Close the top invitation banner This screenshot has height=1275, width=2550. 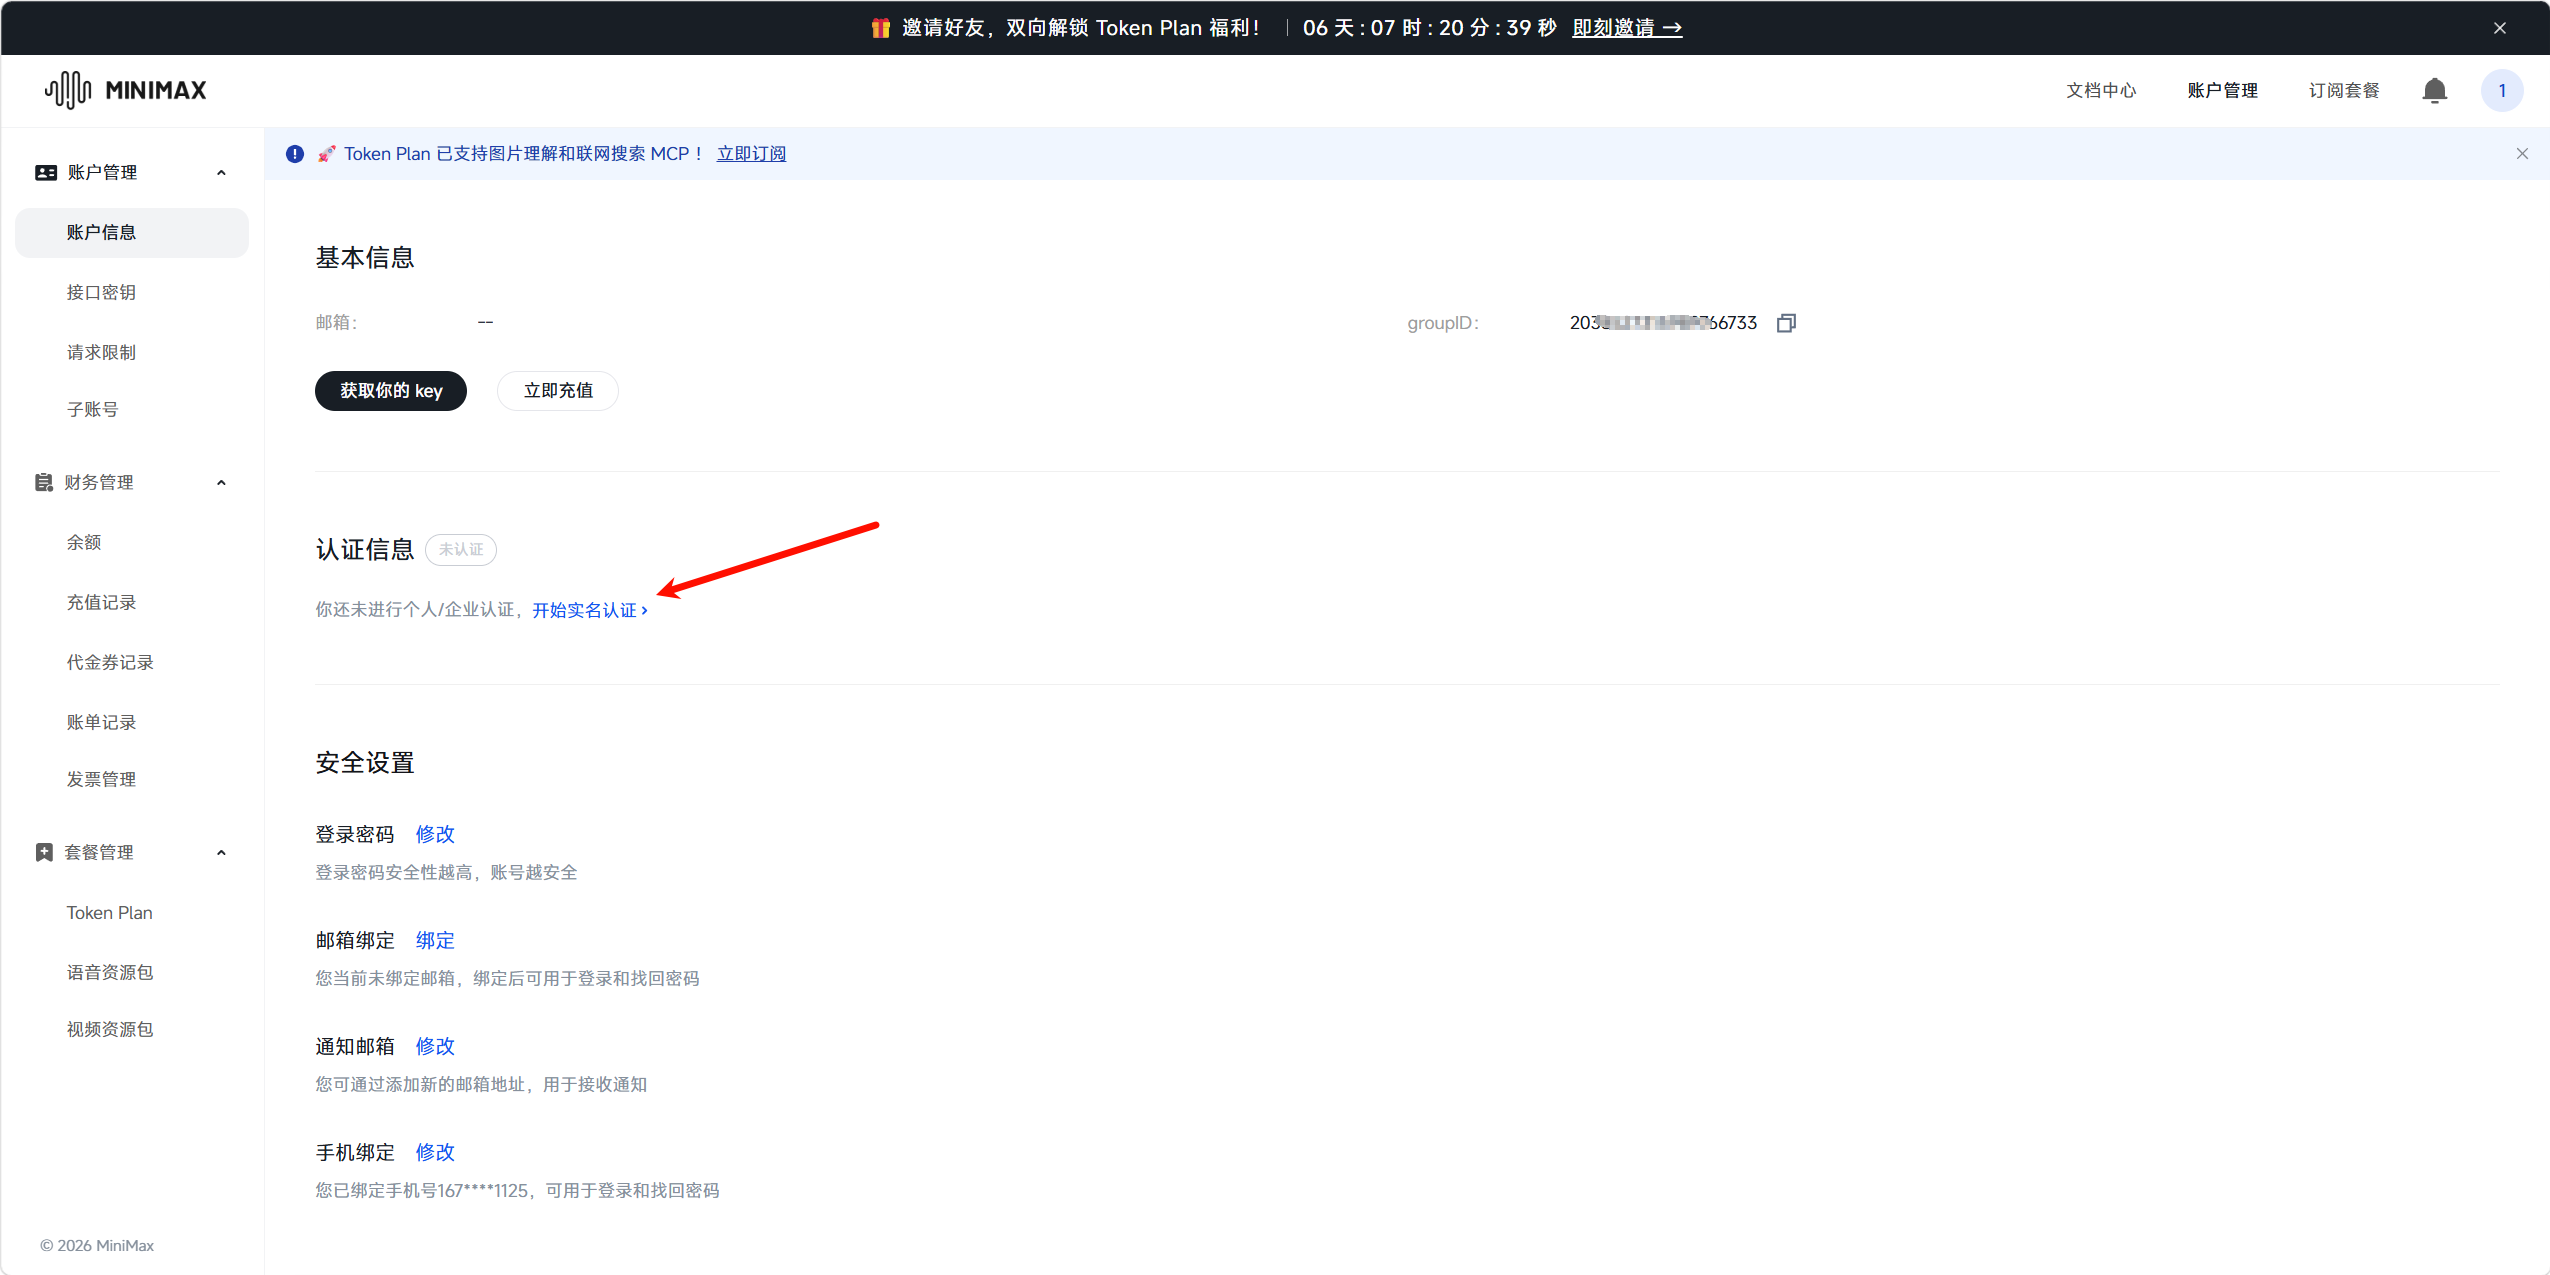click(2499, 28)
